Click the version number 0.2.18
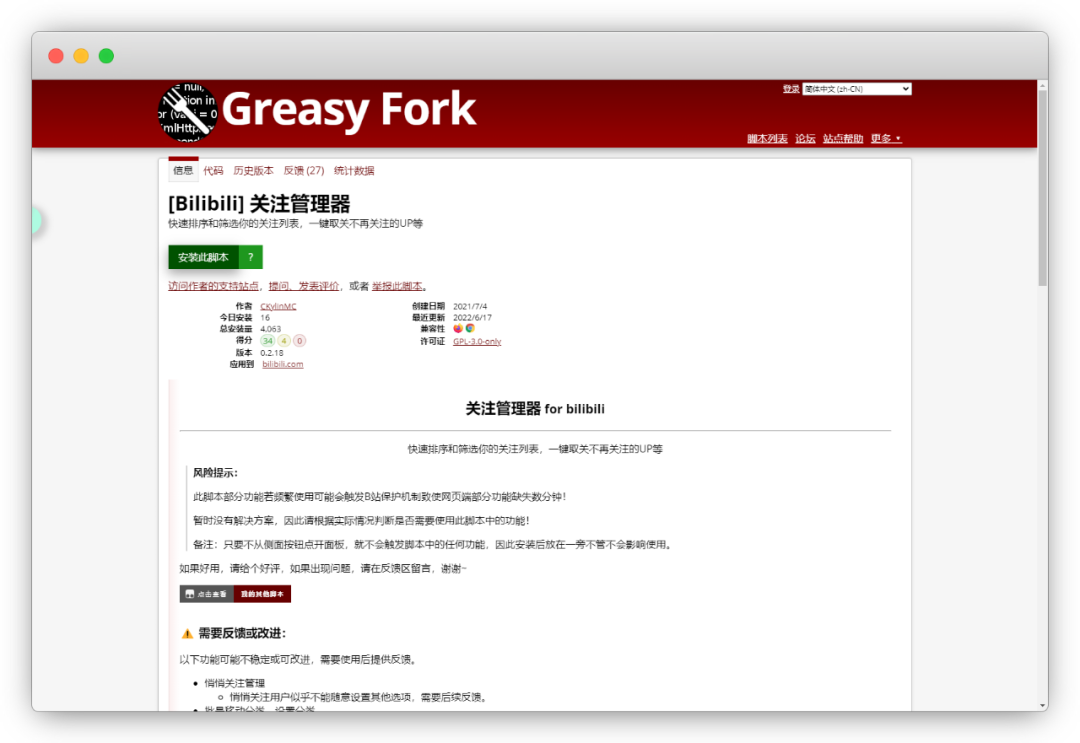Viewport: 1080px width, 743px height. tap(272, 353)
